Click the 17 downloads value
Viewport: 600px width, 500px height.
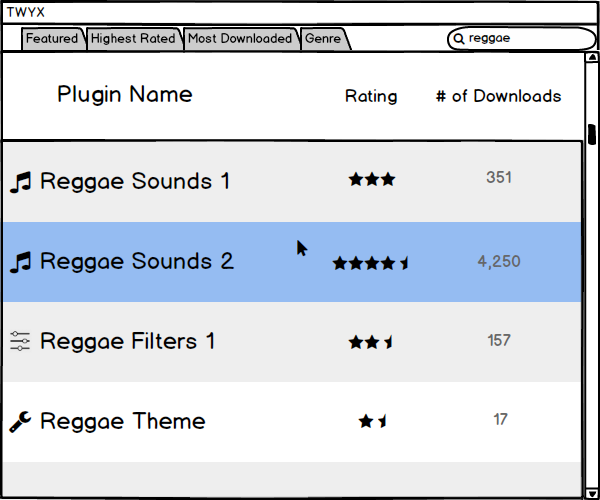[501, 420]
